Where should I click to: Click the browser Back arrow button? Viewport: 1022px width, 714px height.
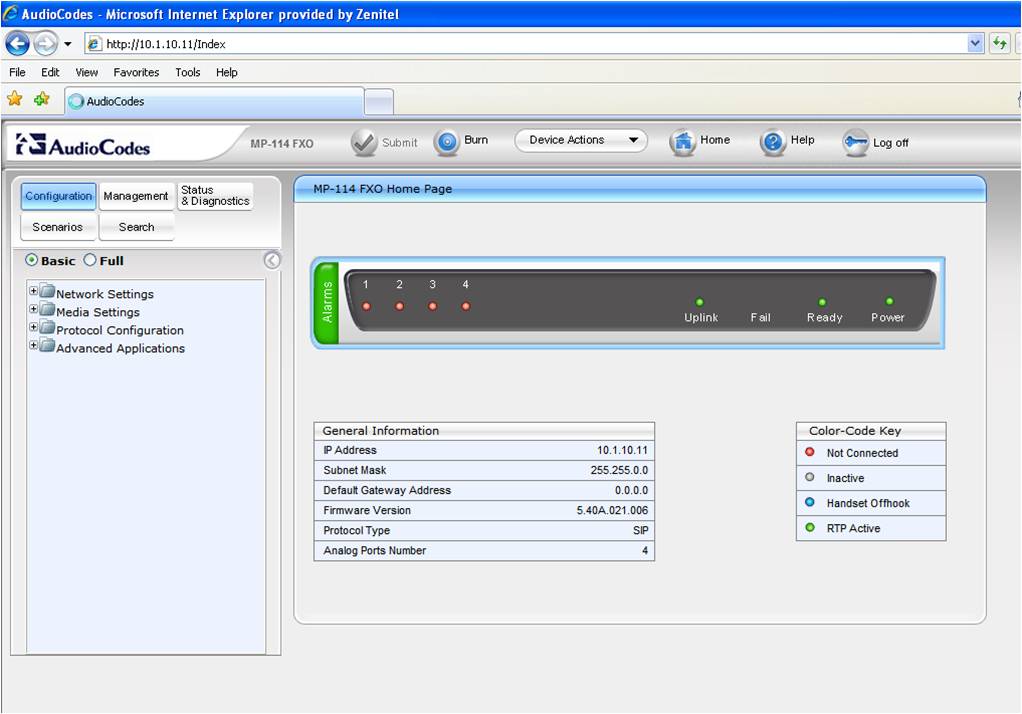(x=17, y=44)
